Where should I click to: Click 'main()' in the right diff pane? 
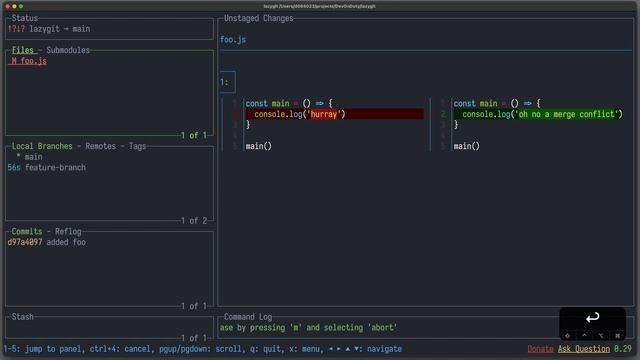pos(467,146)
